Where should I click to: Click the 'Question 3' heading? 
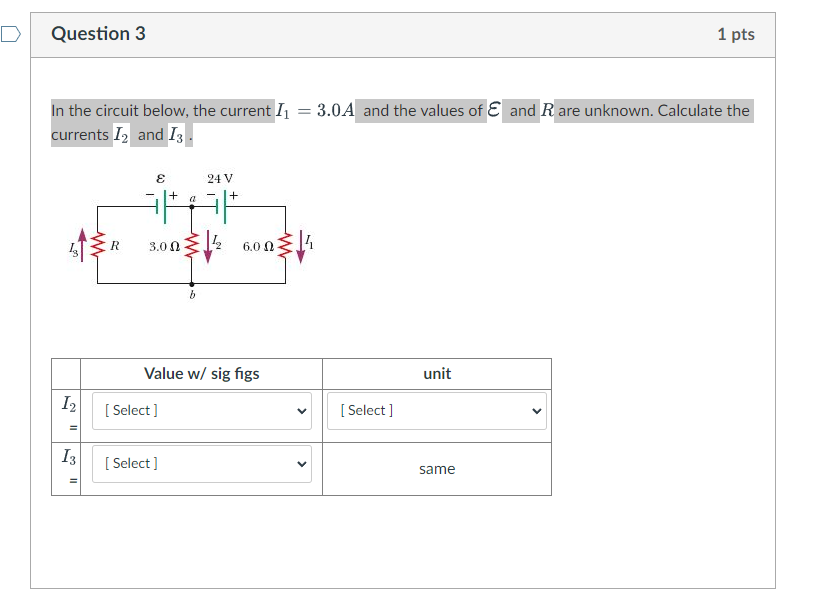coord(99,34)
